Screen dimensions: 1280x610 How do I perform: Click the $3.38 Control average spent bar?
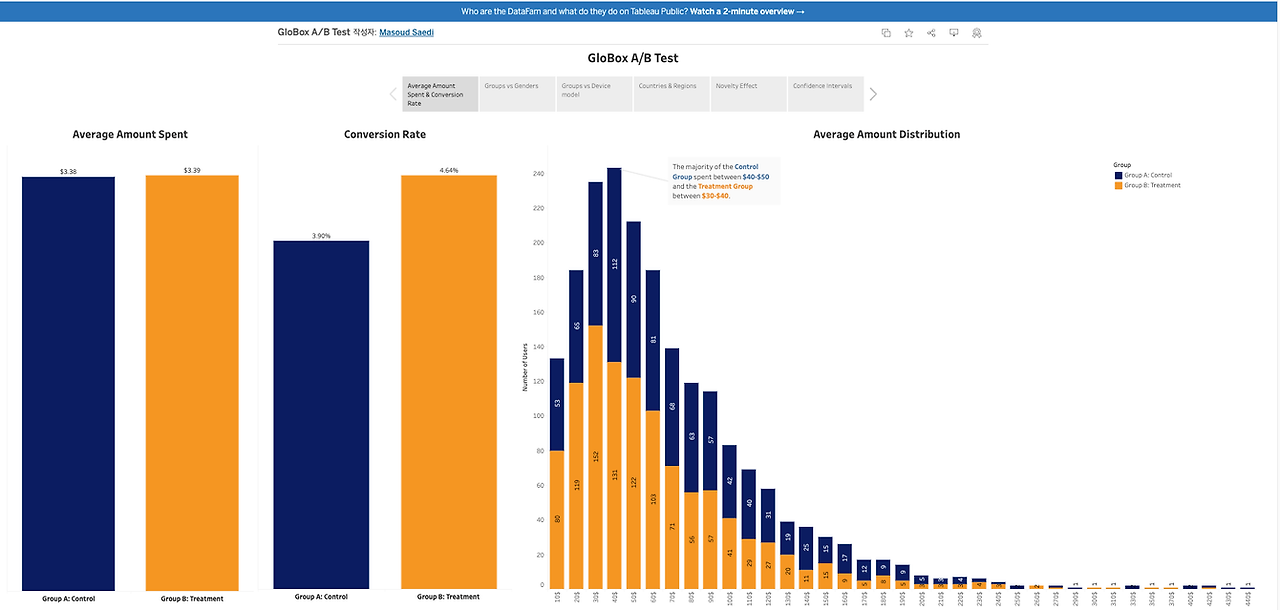(68, 383)
